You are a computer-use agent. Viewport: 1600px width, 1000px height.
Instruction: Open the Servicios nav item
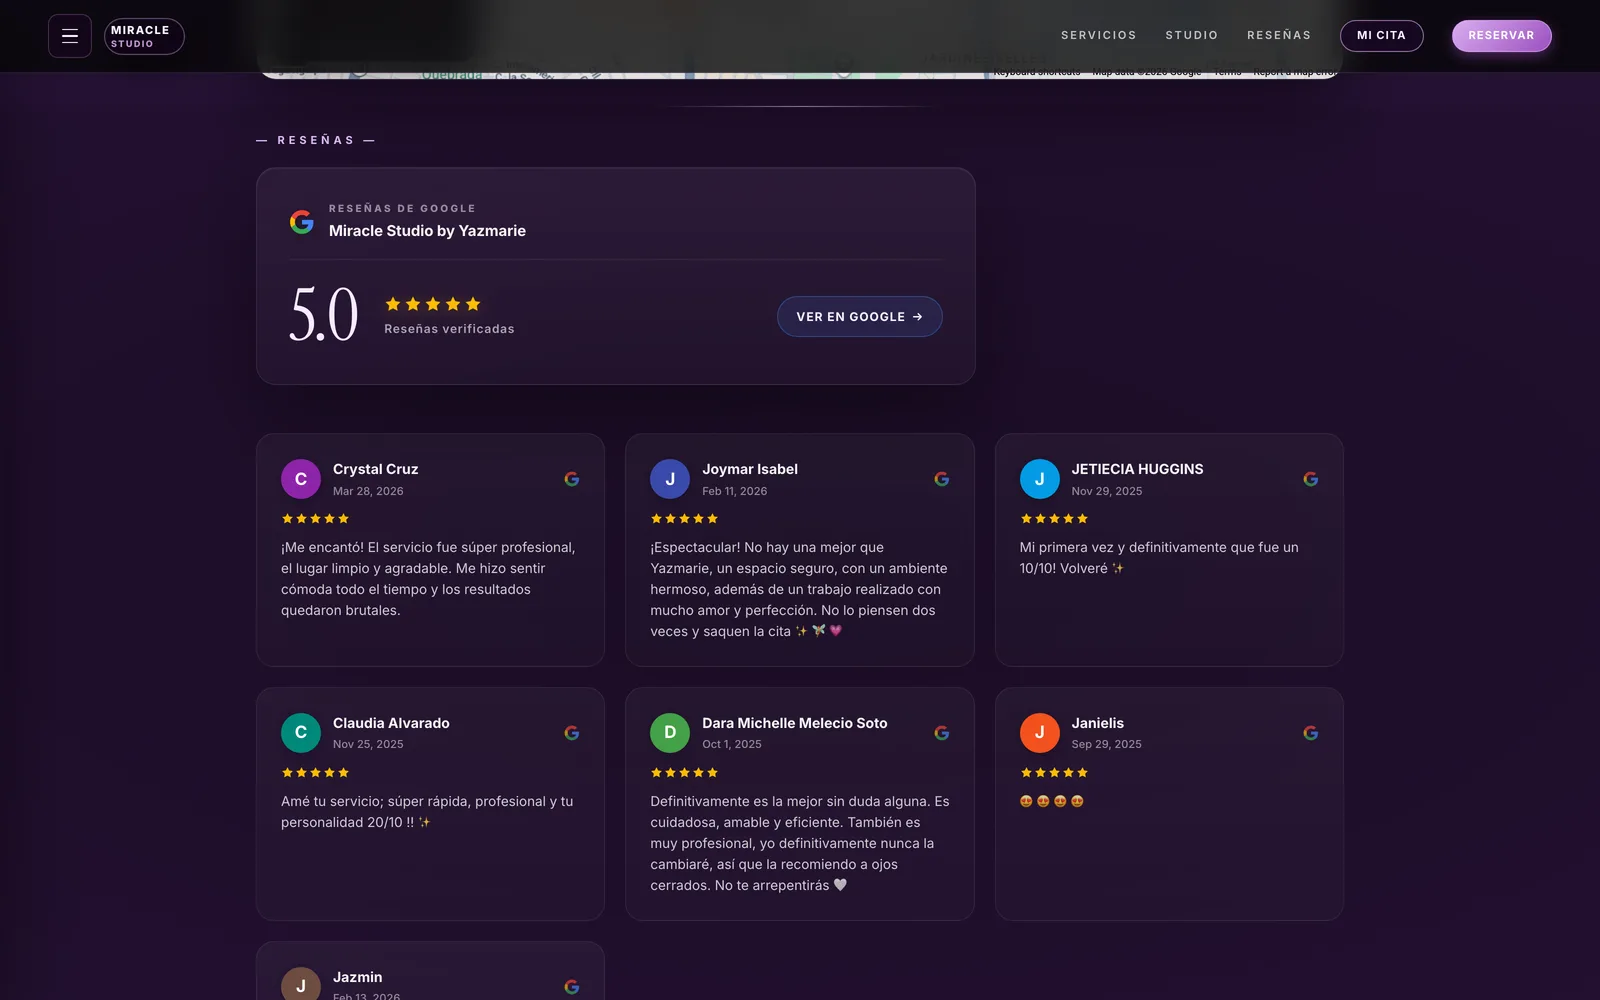[x=1098, y=35]
